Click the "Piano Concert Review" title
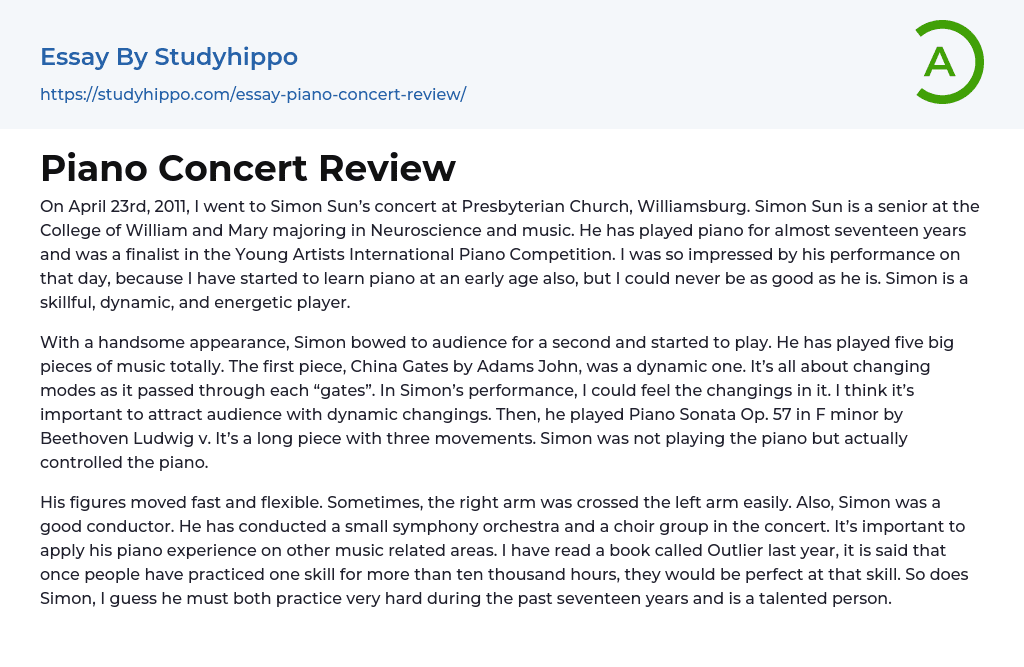Viewport: 1024px width, 667px height. (248, 168)
